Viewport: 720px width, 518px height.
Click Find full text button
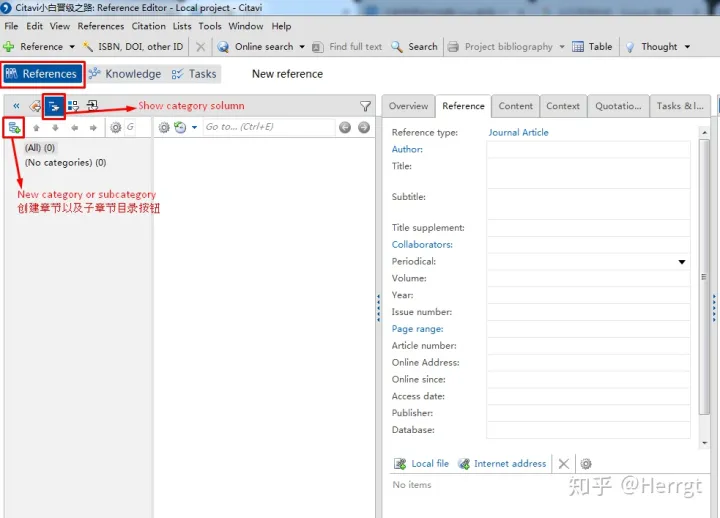coord(347,46)
